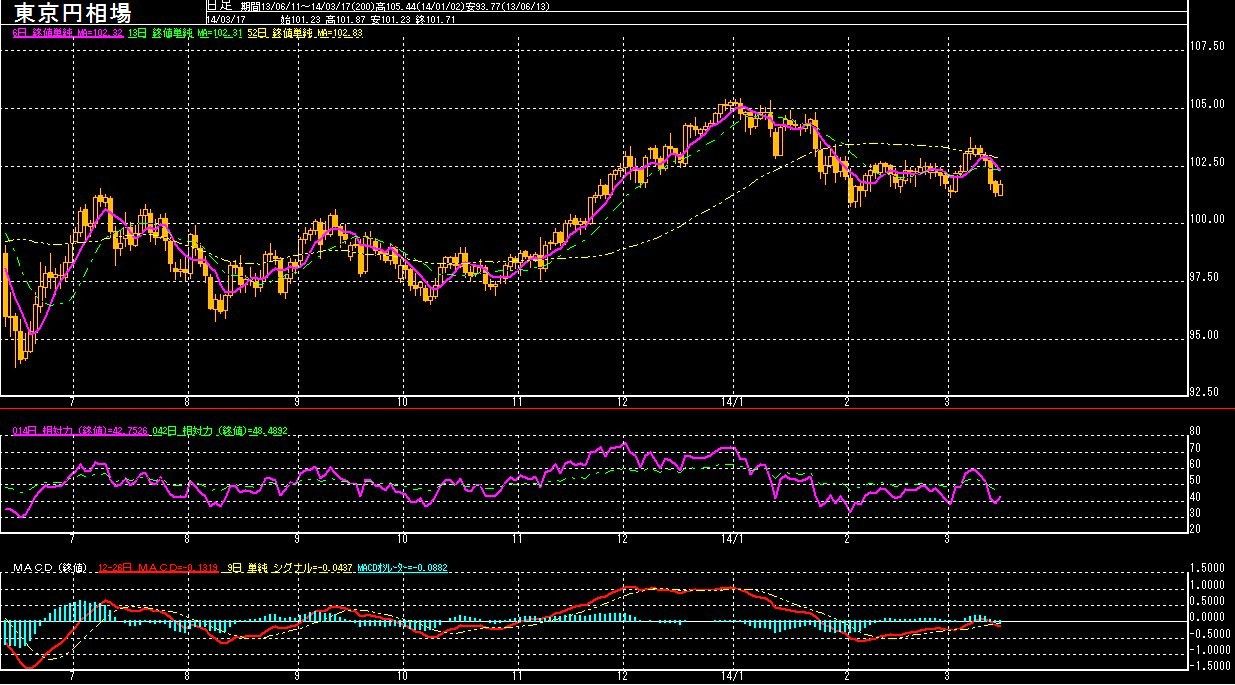Click the period low 安93.77(13/06/13)

pos(509,6)
